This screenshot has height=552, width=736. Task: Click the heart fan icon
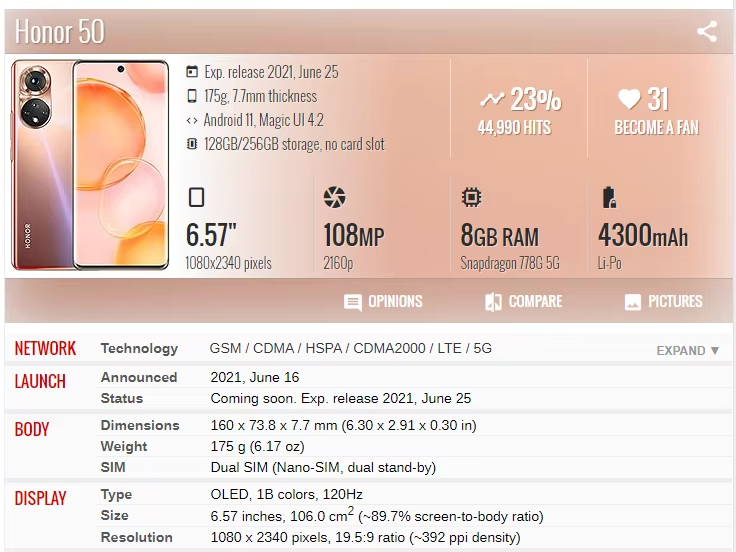tap(629, 99)
